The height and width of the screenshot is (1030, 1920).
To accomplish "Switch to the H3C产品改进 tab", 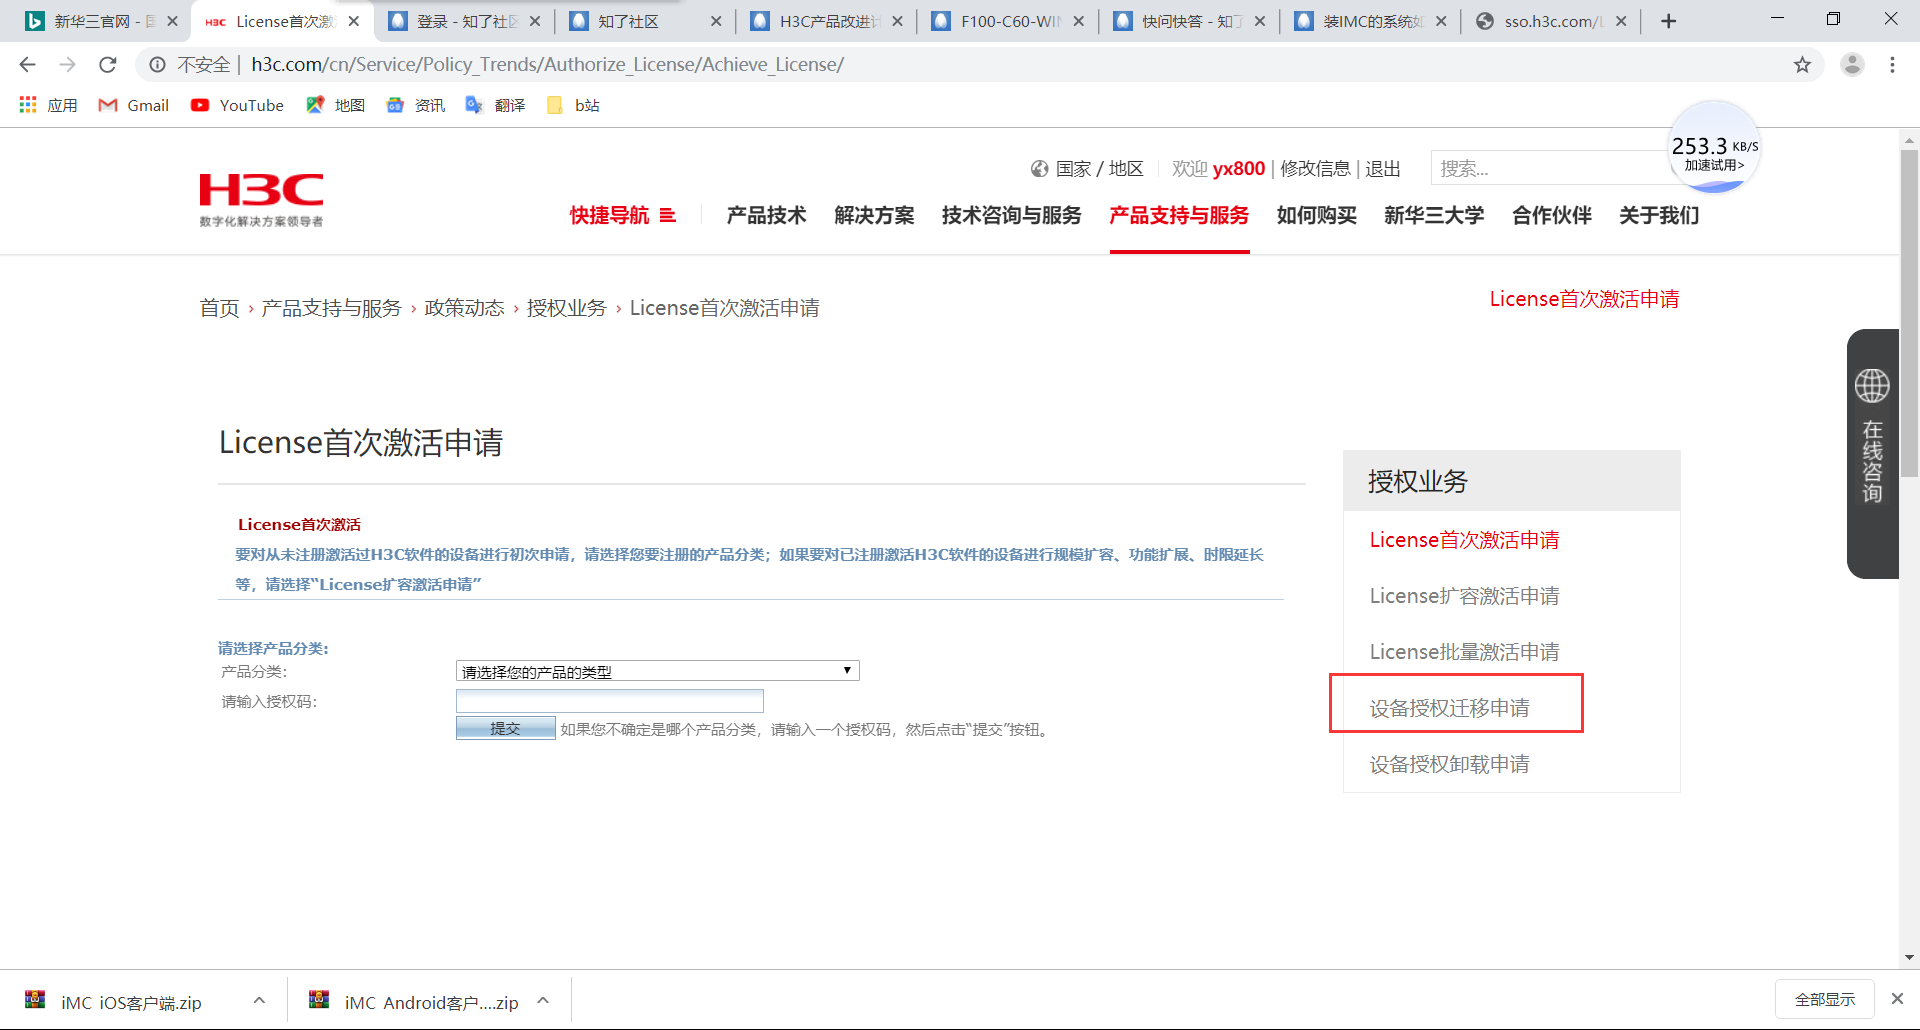I will click(x=828, y=21).
